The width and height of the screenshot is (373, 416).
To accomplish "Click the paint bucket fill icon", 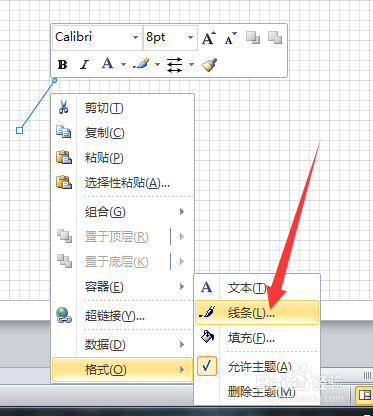I will tap(207, 337).
